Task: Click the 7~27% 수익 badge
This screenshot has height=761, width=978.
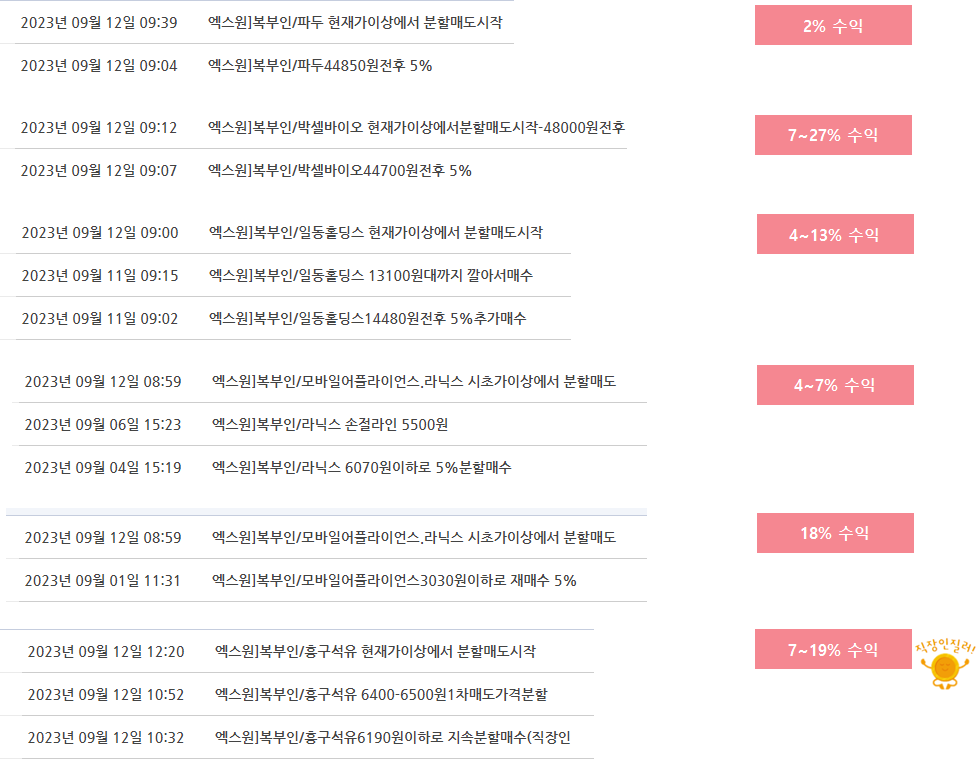Action: (833, 135)
